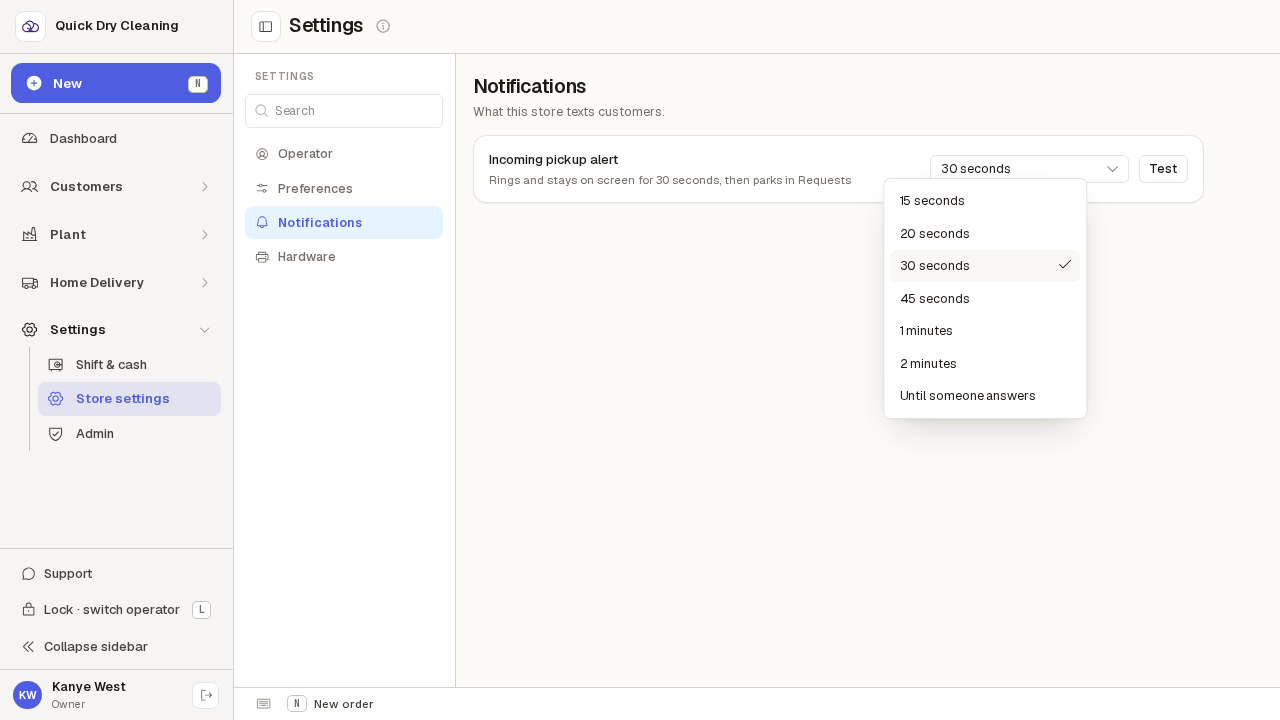Click New order shortcut in bottom bar
1280x720 pixels.
[x=331, y=704]
